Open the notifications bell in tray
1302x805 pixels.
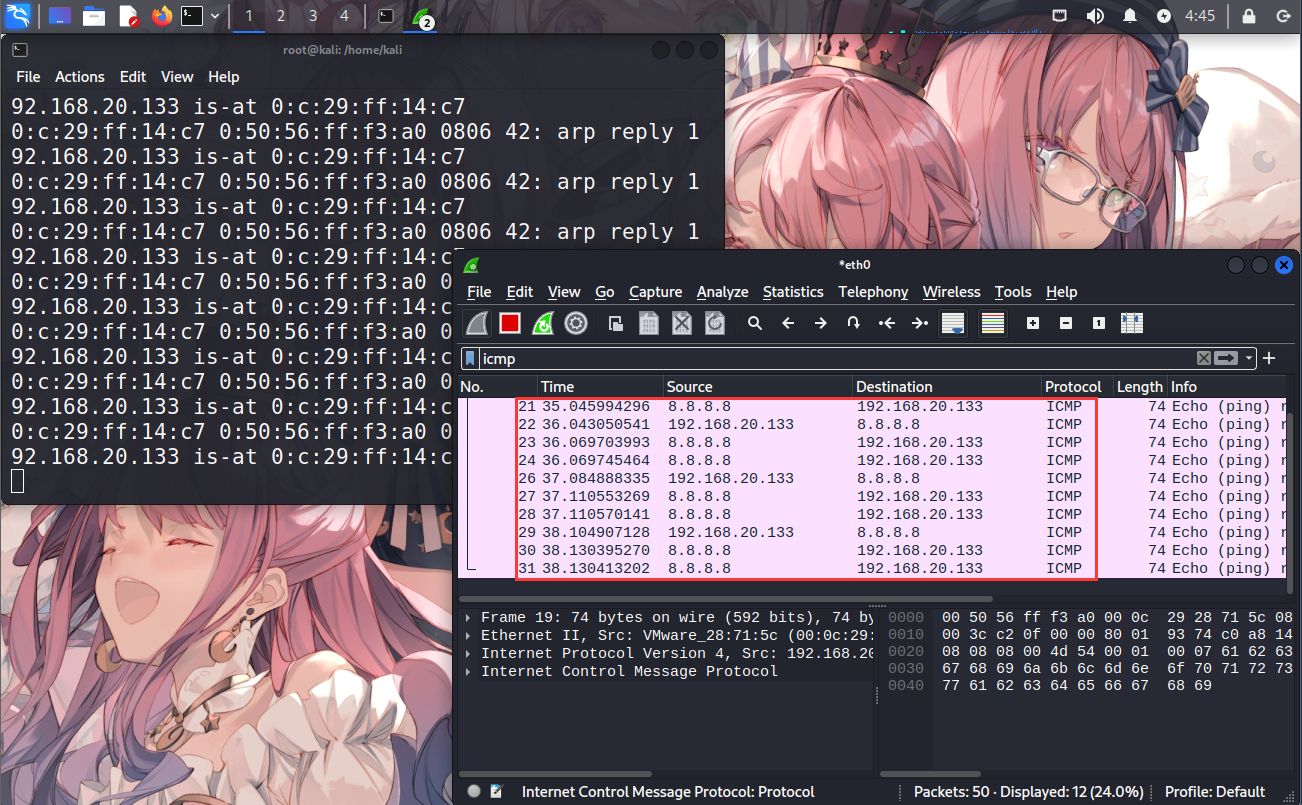pos(1129,16)
